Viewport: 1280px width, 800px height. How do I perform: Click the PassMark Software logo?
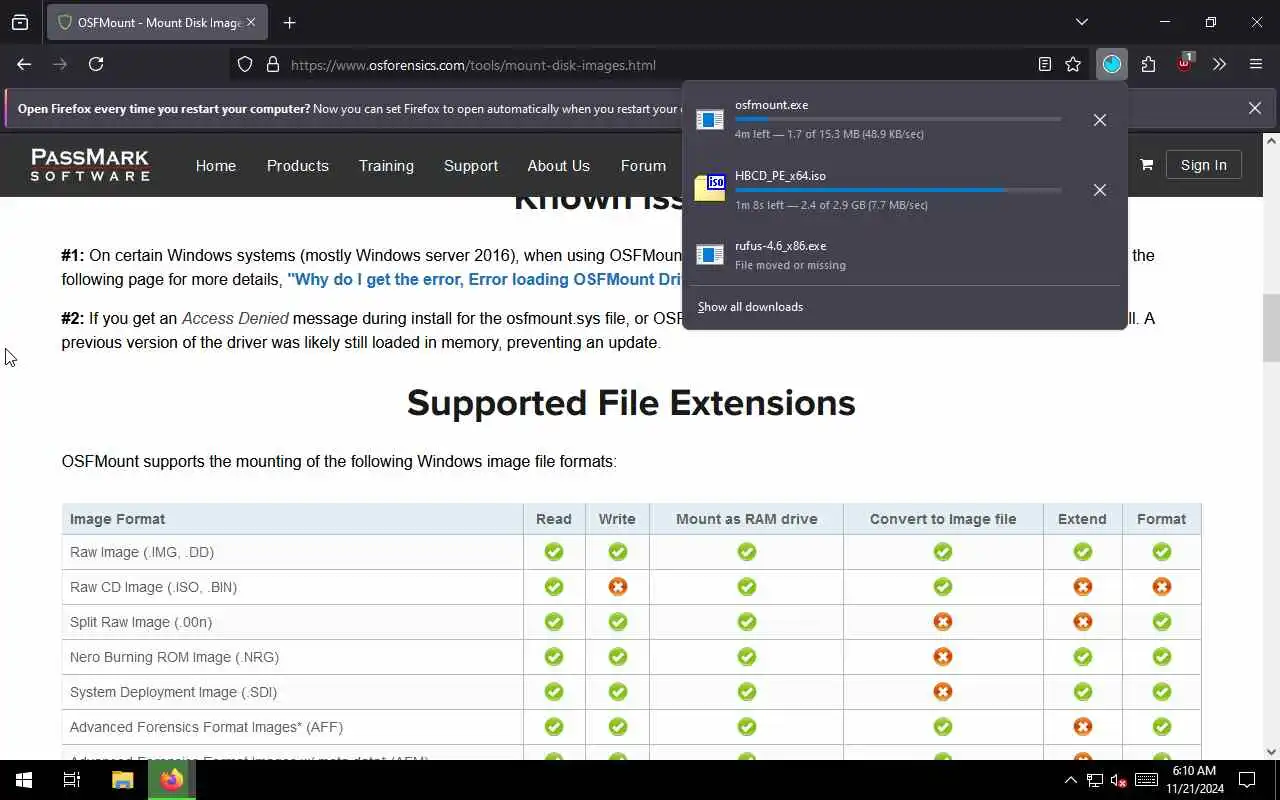[90, 165]
